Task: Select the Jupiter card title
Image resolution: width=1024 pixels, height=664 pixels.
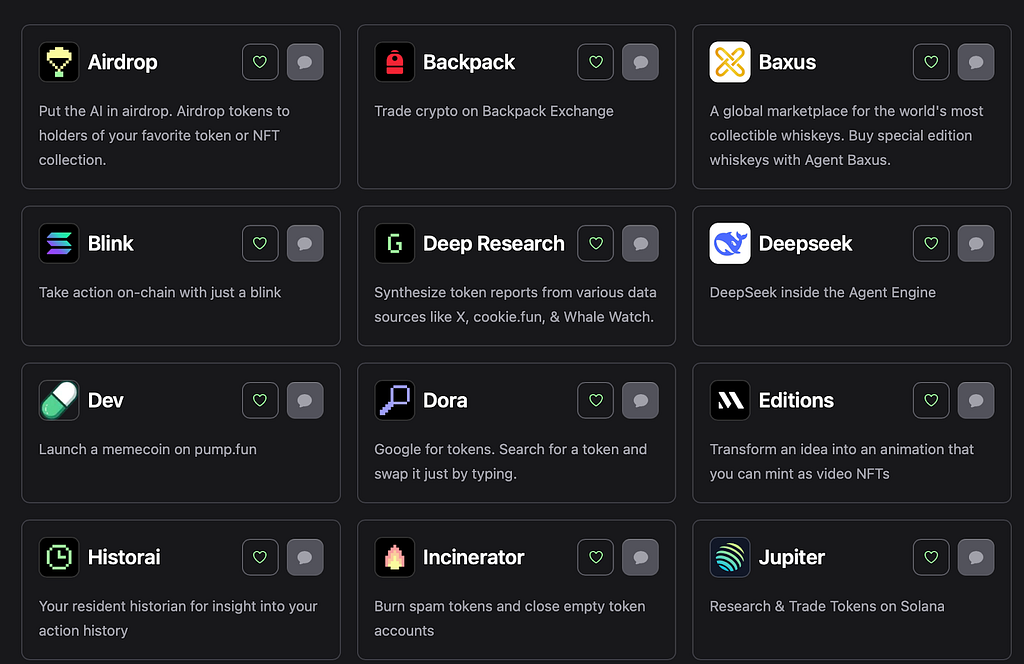Action: [x=792, y=557]
